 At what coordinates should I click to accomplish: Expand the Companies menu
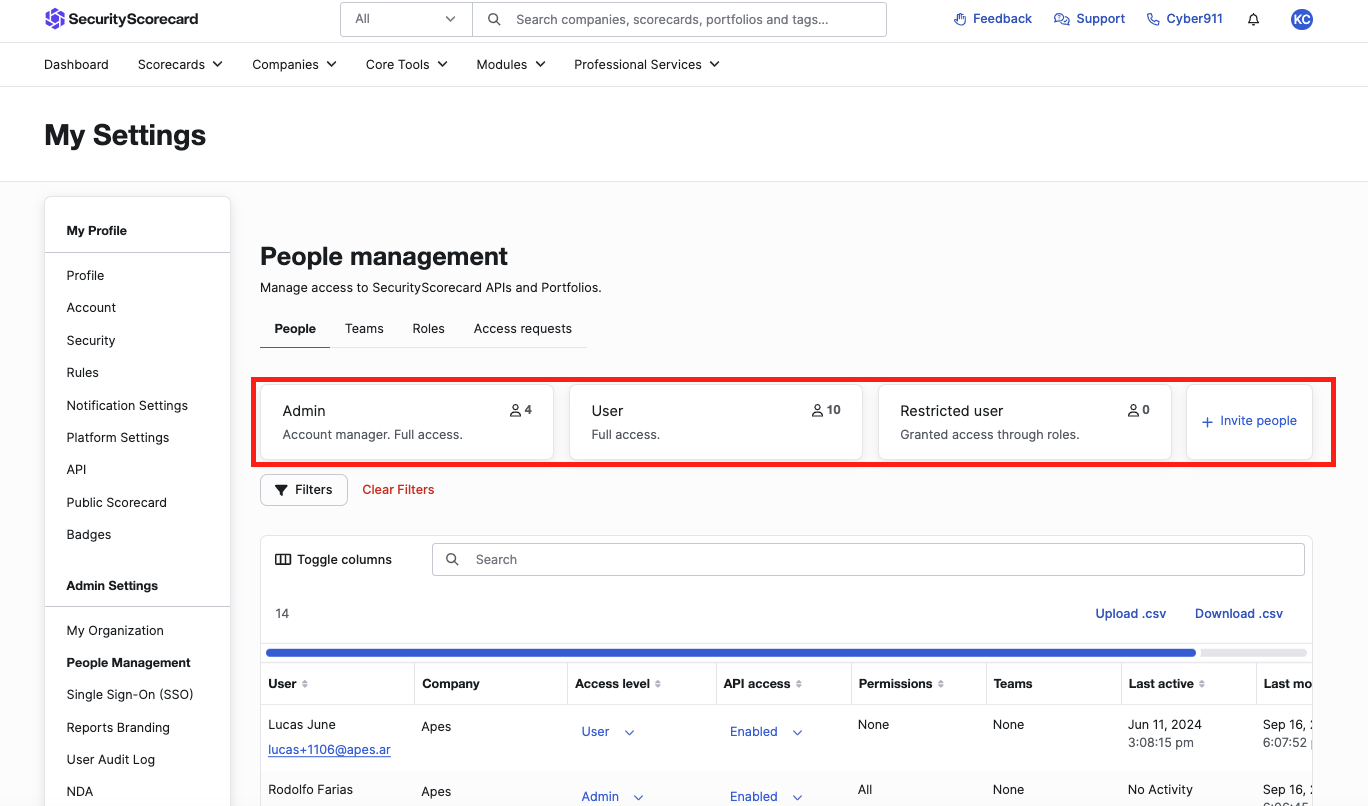coord(294,64)
